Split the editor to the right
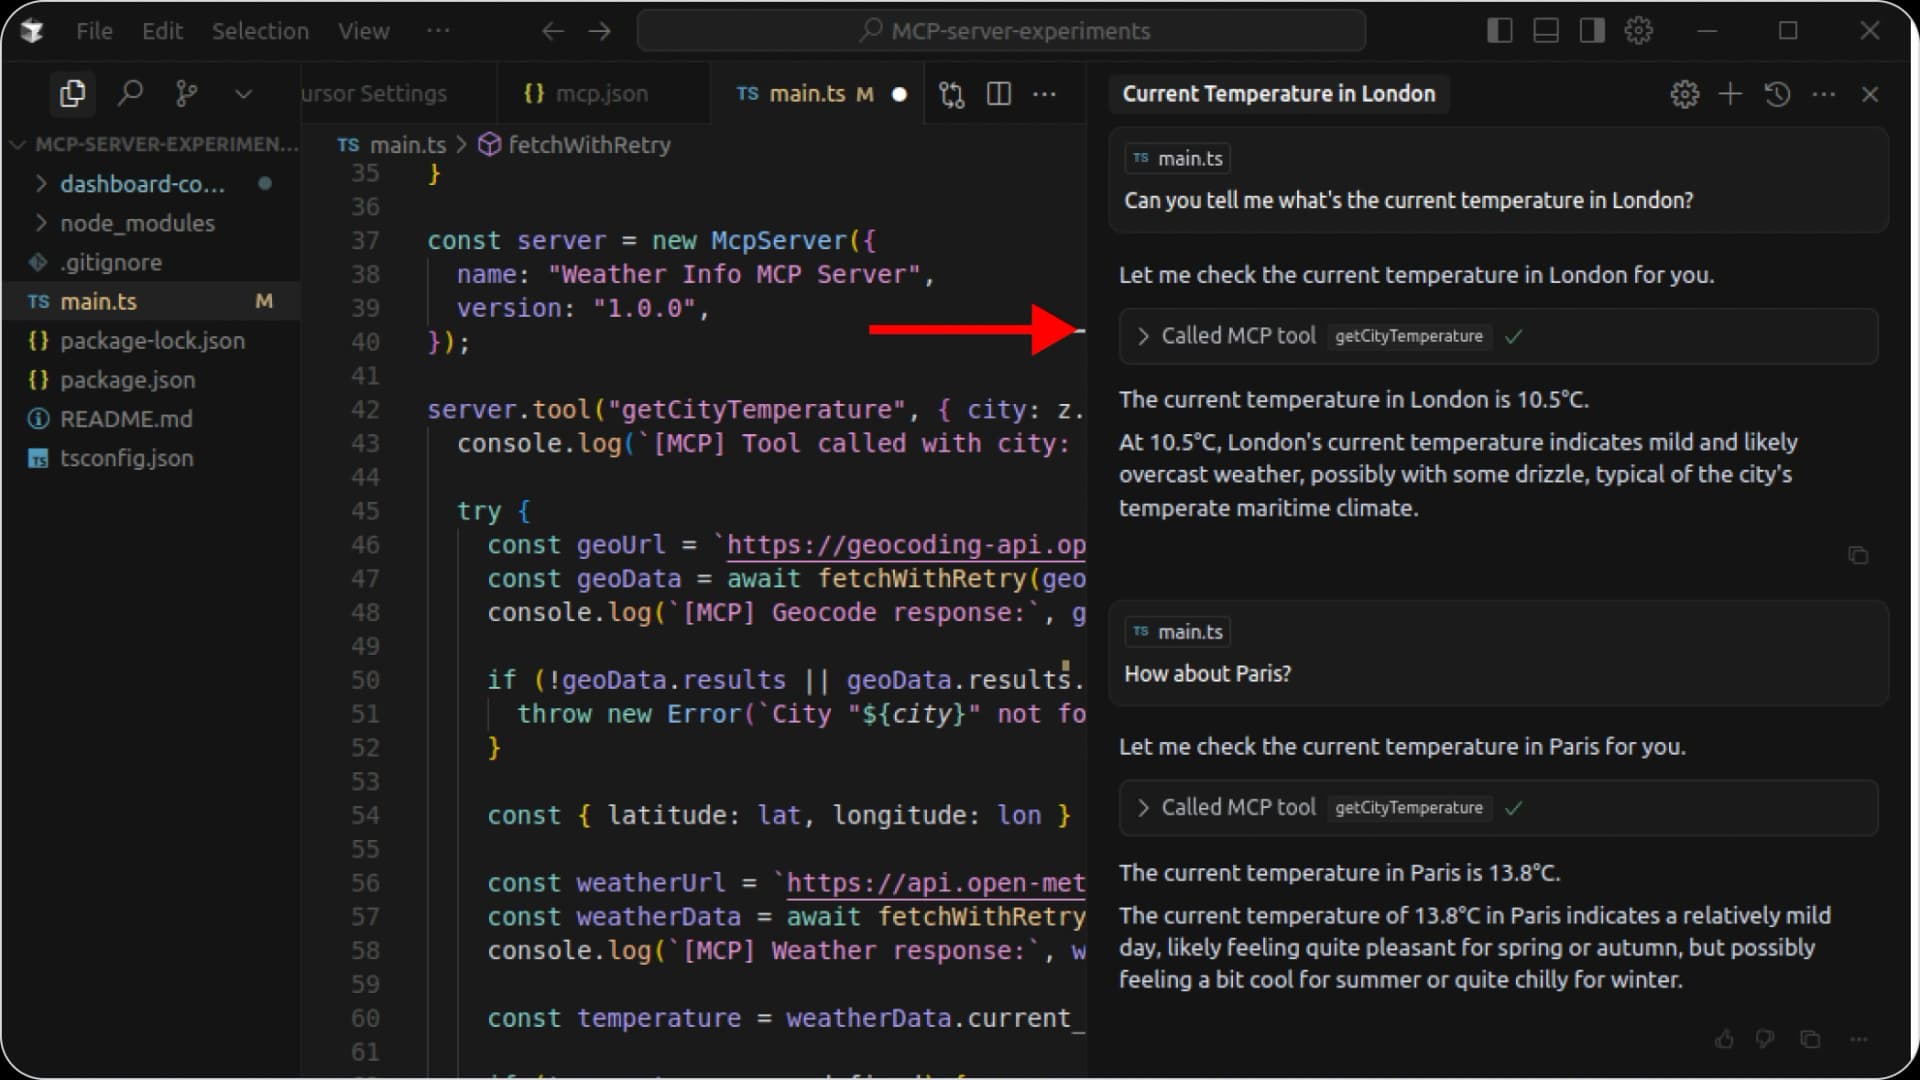1920x1080 pixels. [999, 94]
